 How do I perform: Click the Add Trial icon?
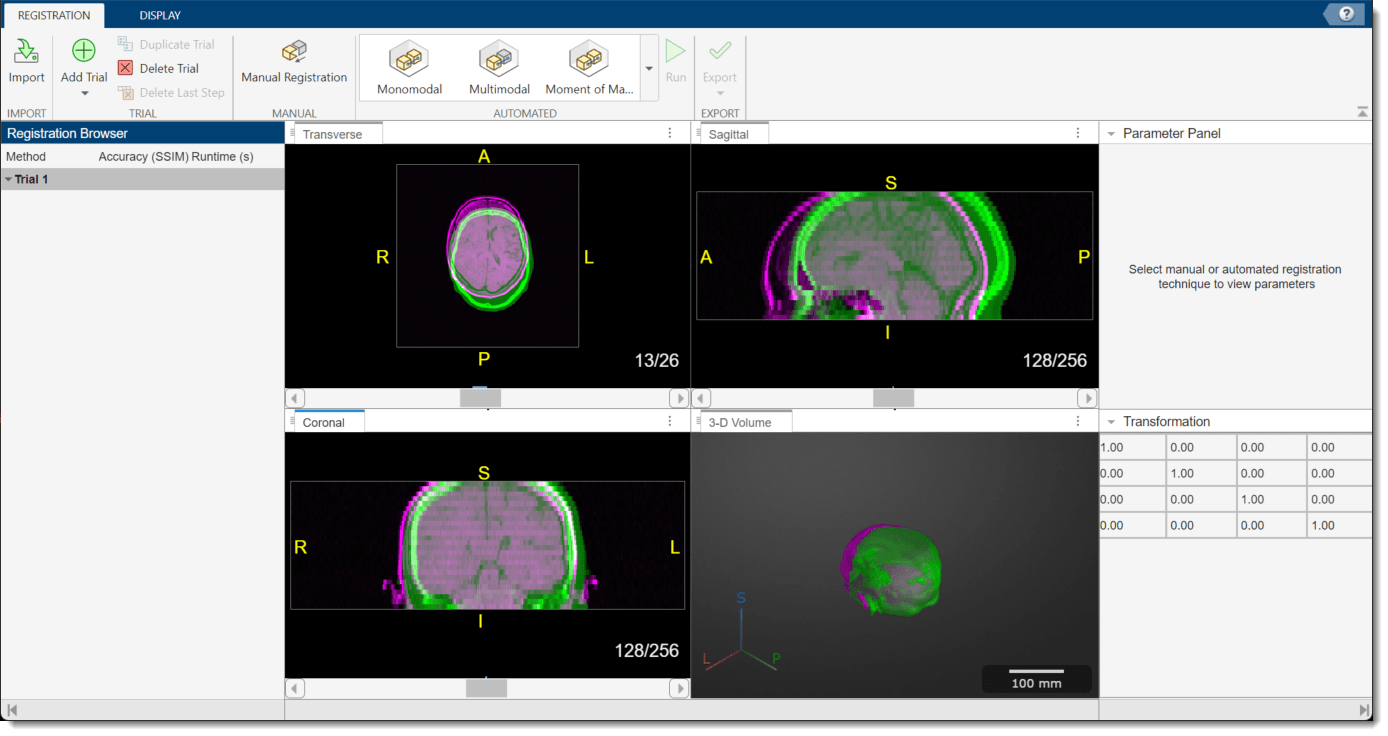point(82,52)
